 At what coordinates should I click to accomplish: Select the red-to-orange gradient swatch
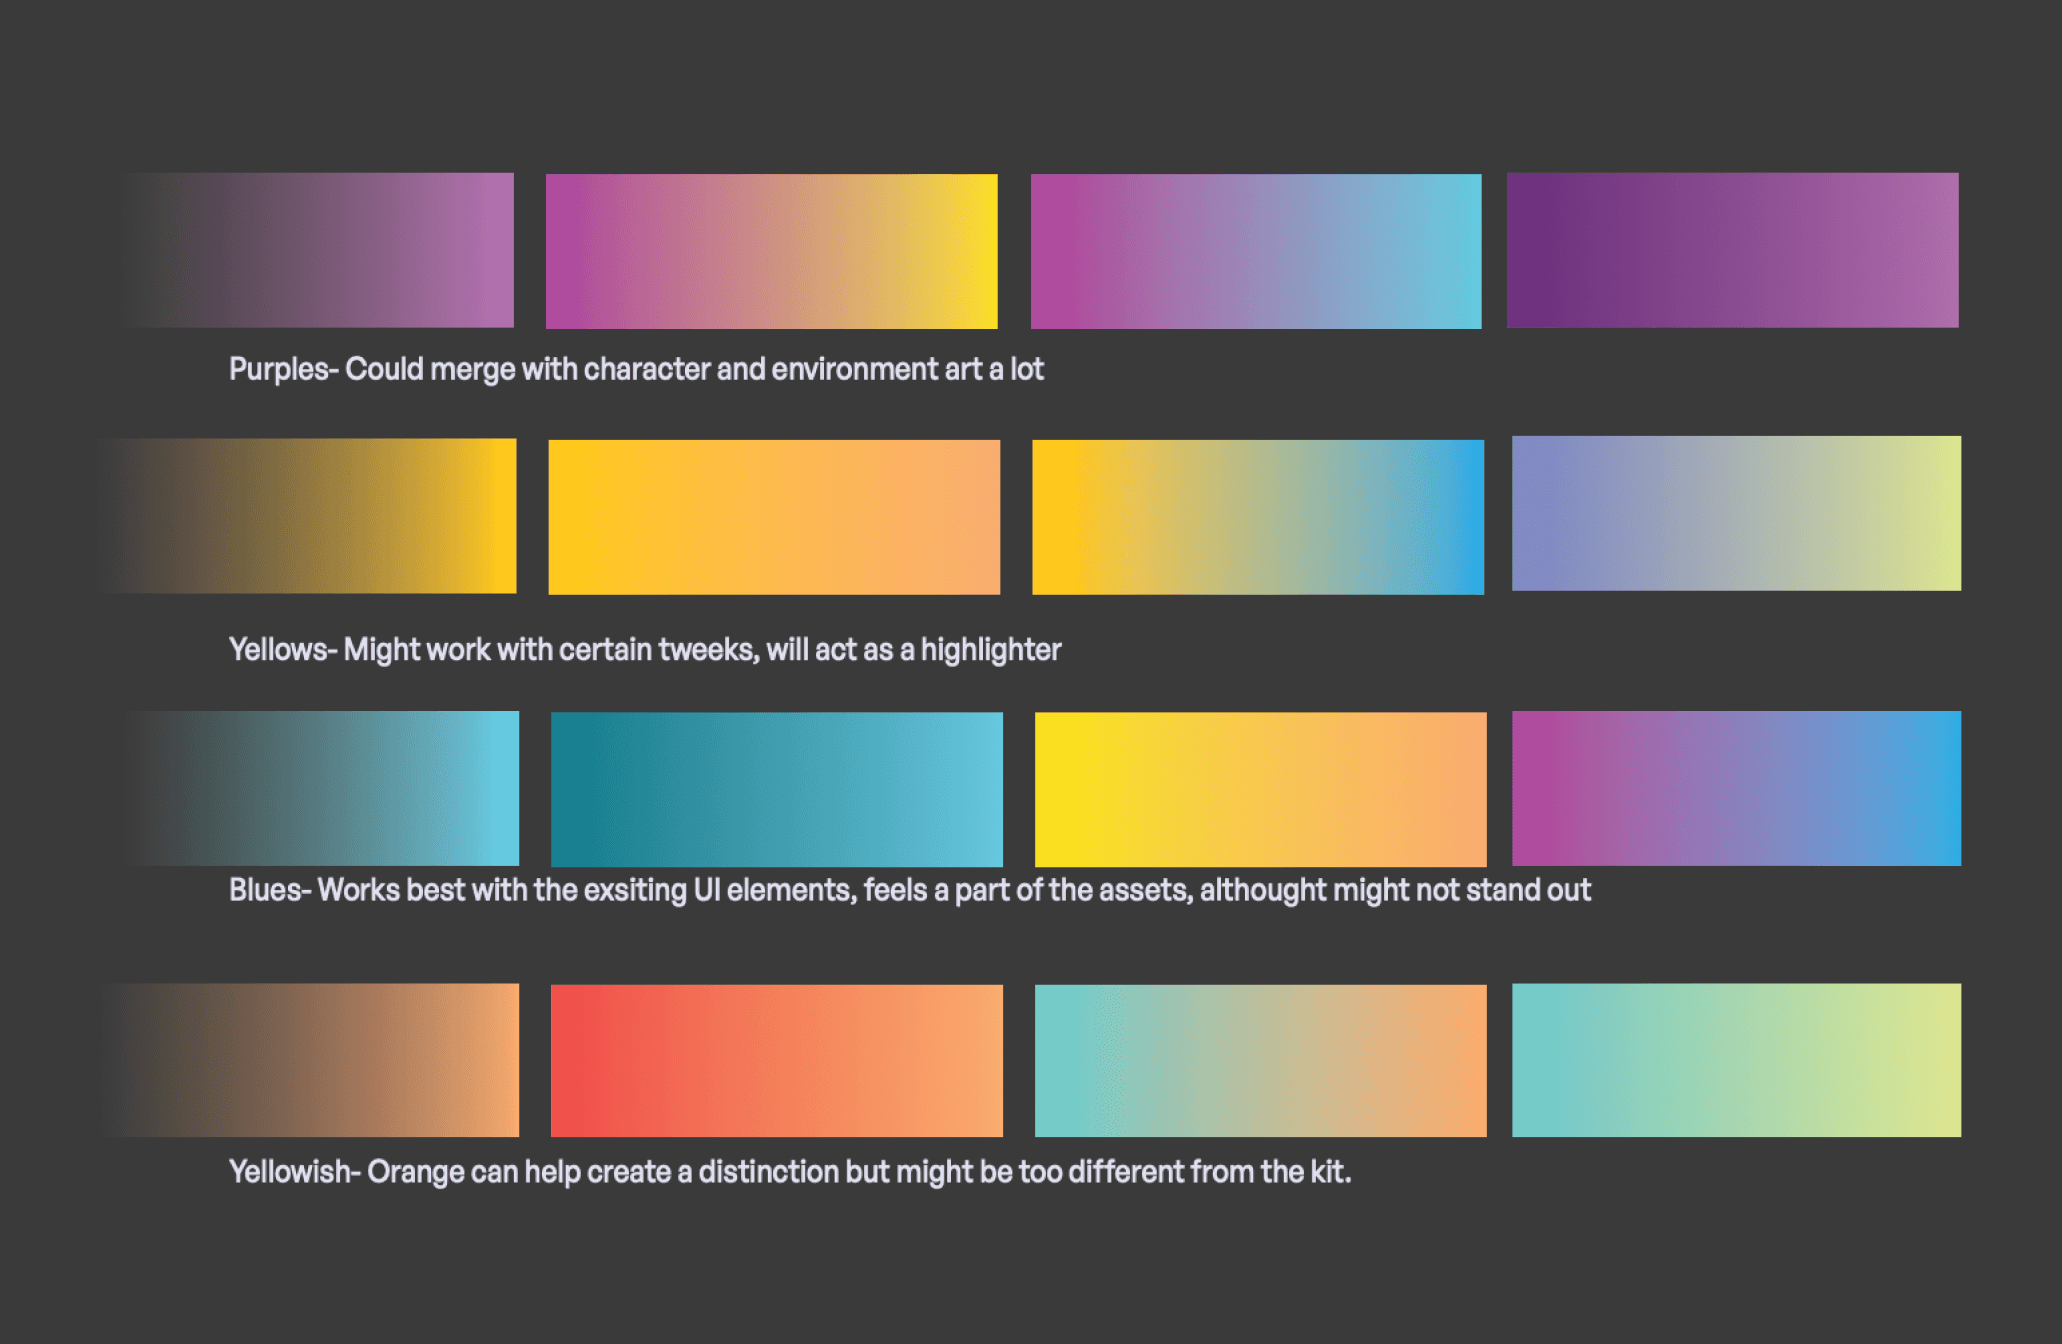coord(776,1060)
